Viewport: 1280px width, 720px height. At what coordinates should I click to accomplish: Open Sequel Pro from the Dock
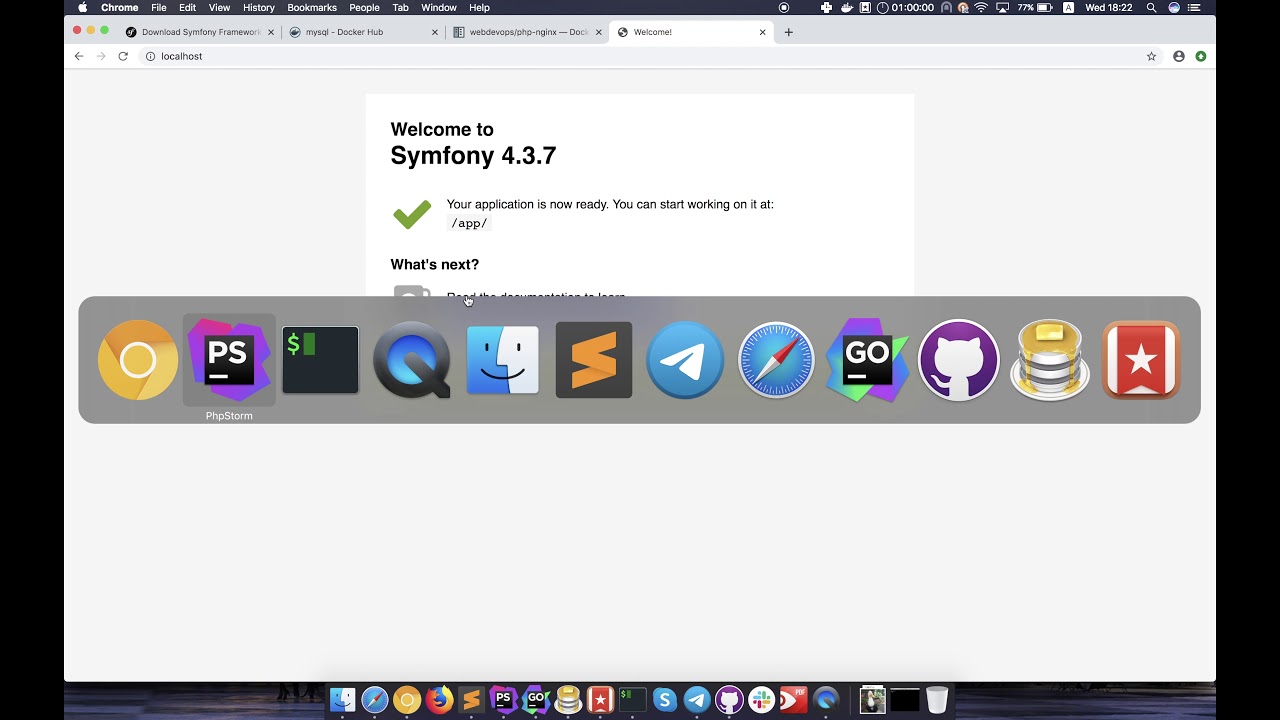[x=568, y=700]
